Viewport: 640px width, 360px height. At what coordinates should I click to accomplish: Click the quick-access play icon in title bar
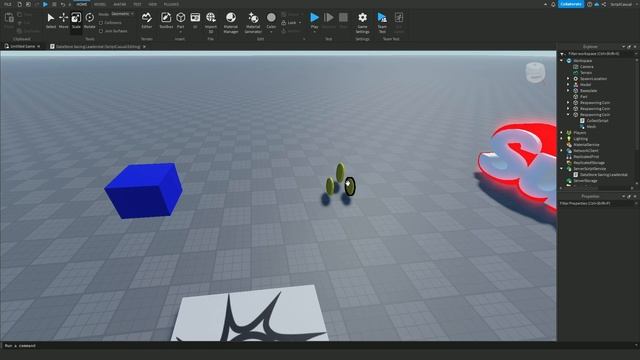[x=45, y=4]
